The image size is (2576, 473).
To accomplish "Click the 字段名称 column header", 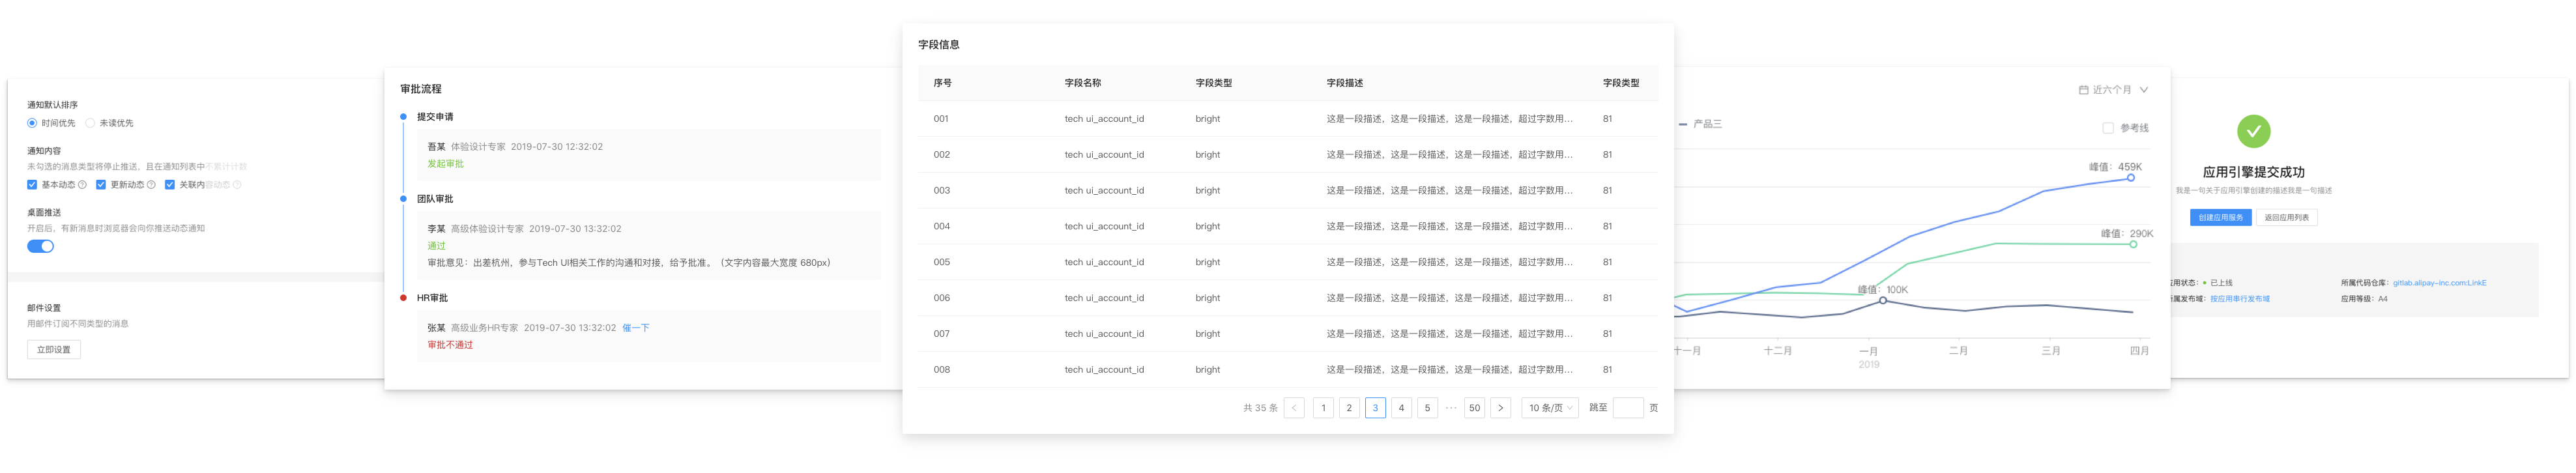I will [1082, 83].
